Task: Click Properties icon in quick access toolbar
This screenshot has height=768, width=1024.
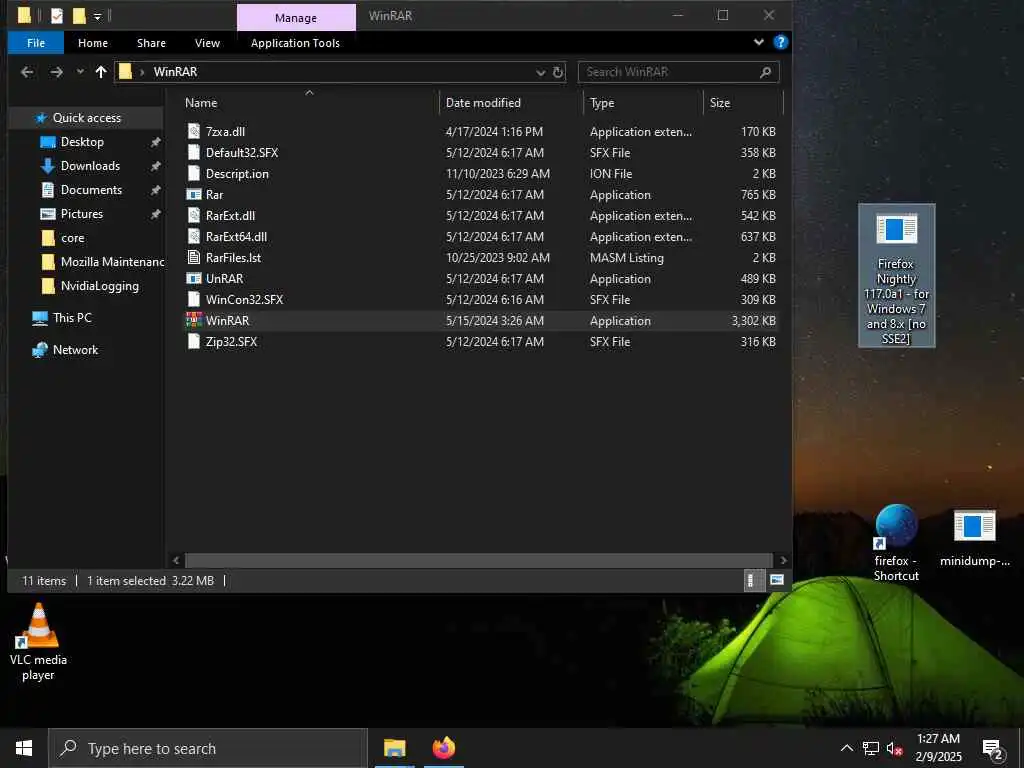Action: 57,16
